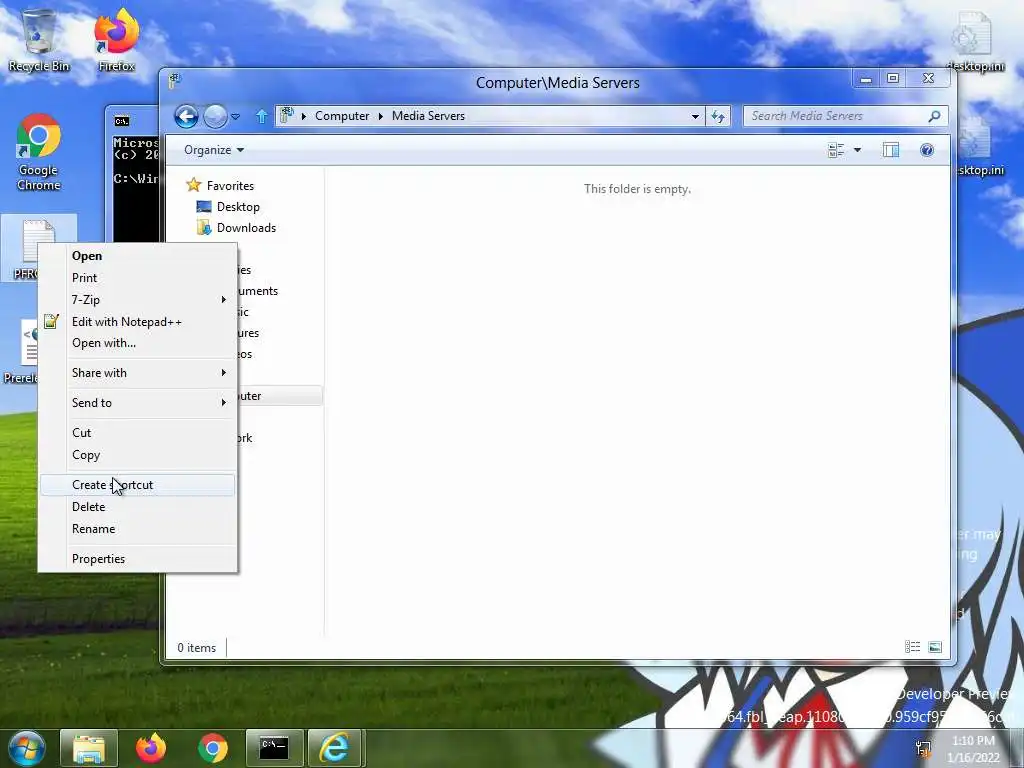The height and width of the screenshot is (768, 1024).
Task: Refresh the Media Servers address bar
Action: point(718,116)
